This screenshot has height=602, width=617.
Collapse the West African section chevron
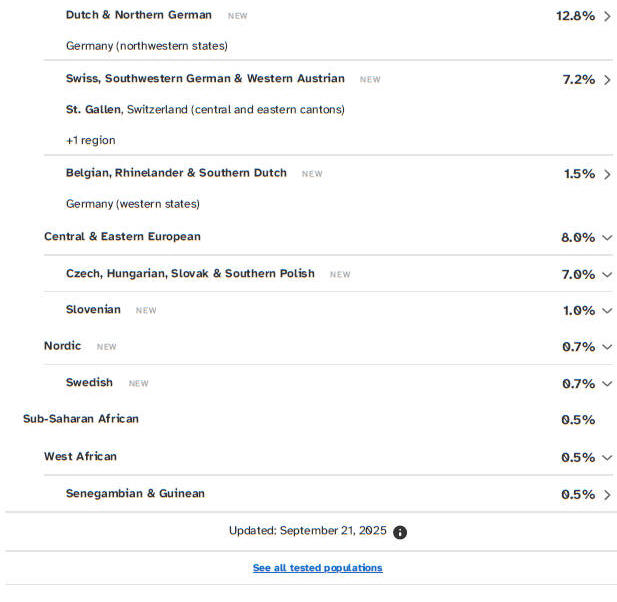point(607,458)
